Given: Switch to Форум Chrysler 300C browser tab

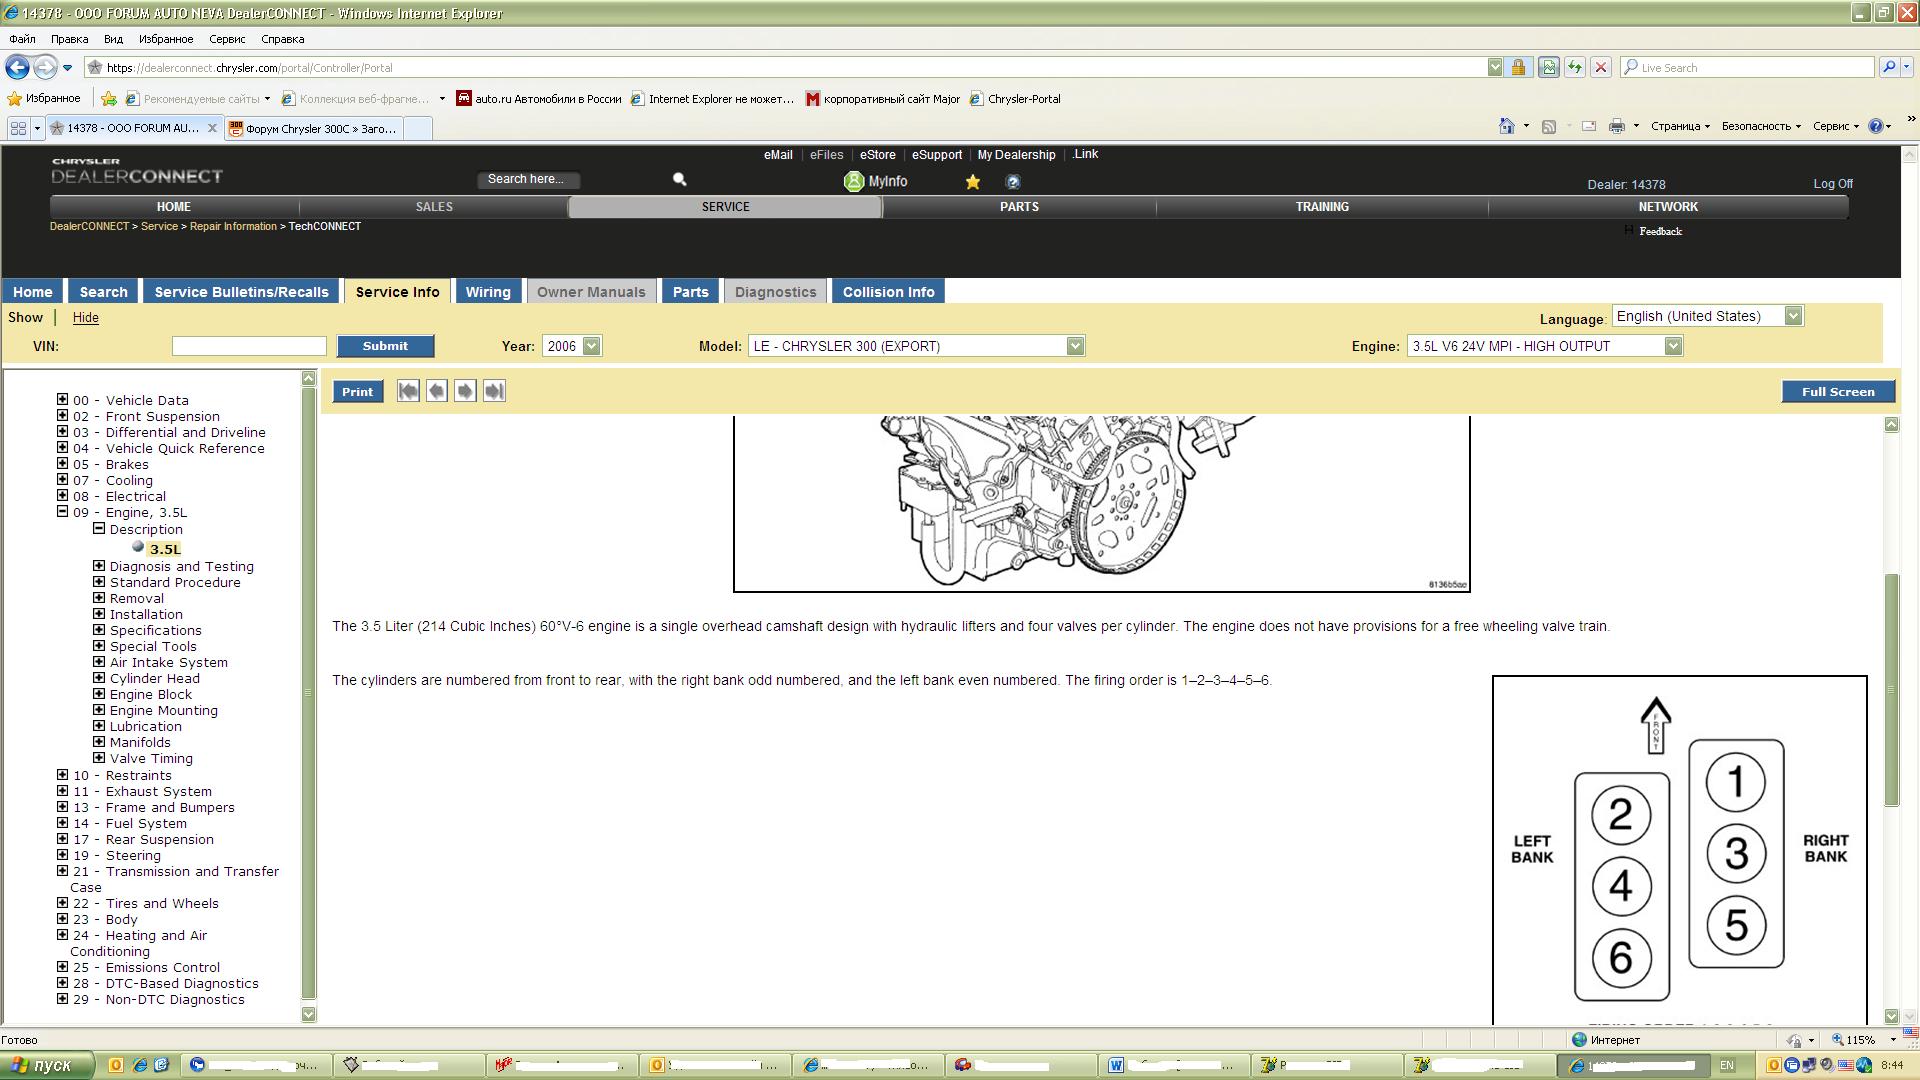Looking at the screenshot, I should 314,128.
